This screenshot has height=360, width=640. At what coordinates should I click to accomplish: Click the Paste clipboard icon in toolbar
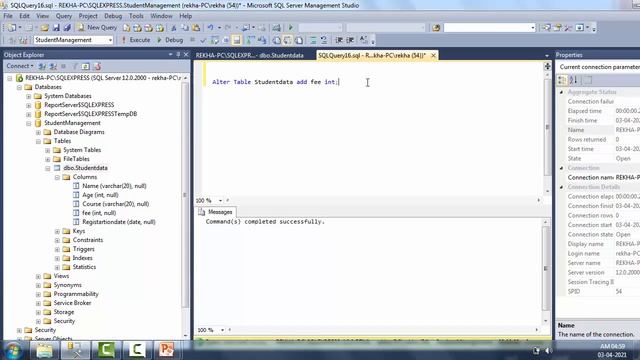click(196, 28)
